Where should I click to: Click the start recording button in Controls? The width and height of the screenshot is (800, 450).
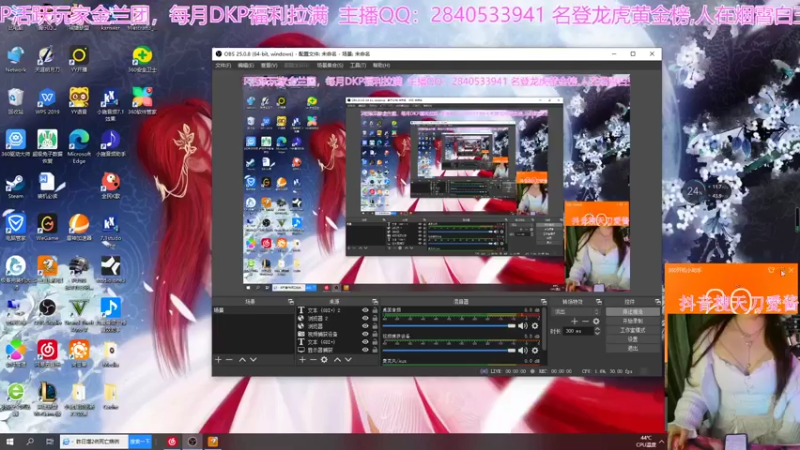(633, 321)
